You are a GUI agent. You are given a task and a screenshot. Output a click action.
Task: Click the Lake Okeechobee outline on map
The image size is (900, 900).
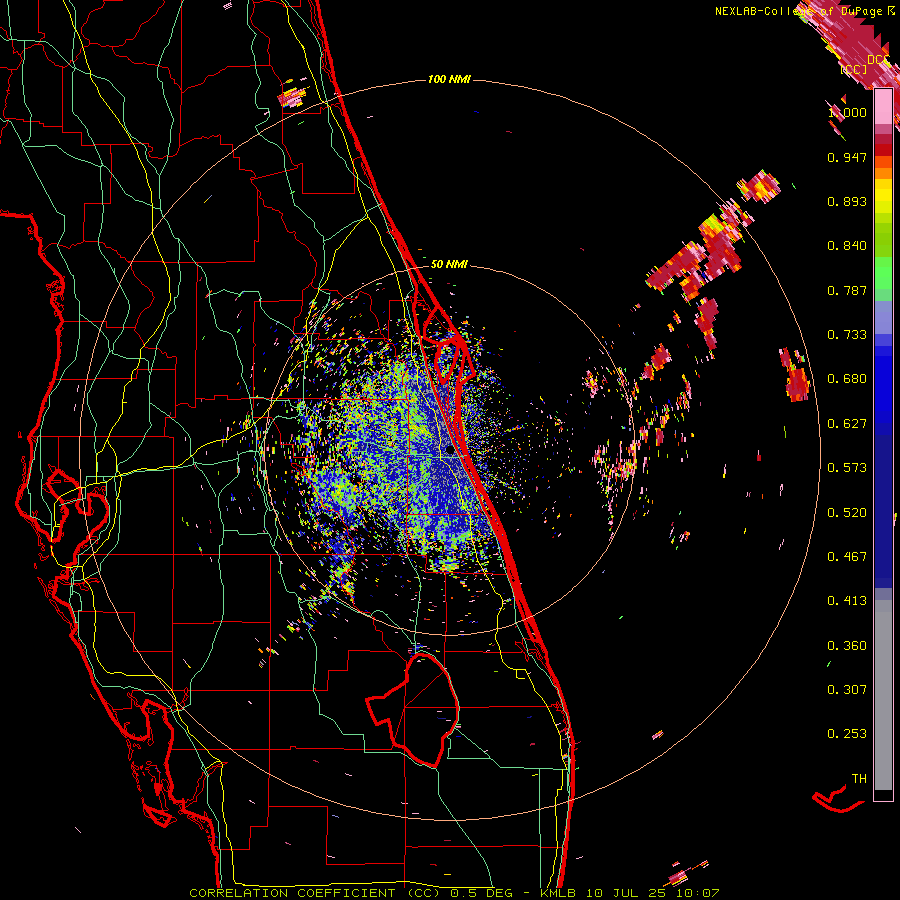coord(413,711)
